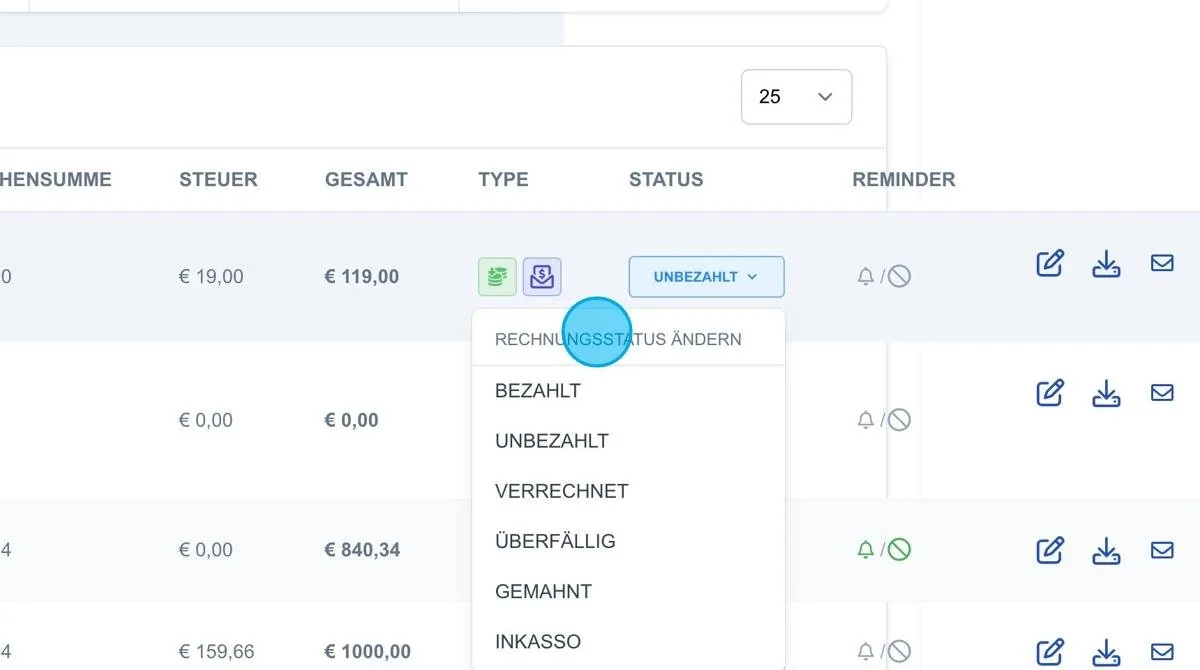
Task: Click reminder bell in € 0,00 row
Action: (x=866, y=420)
